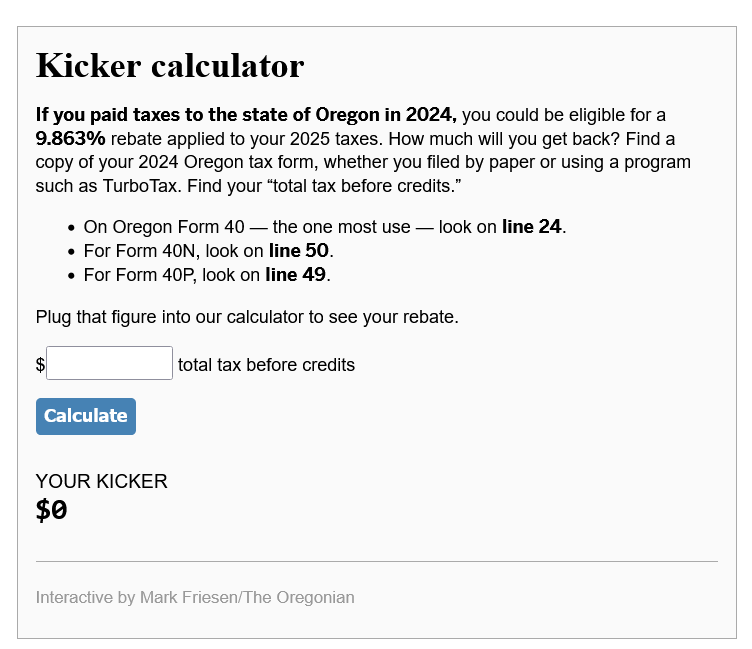The width and height of the screenshot is (752, 649).
Task: Click the bold "line 49" text
Action: pos(298,274)
